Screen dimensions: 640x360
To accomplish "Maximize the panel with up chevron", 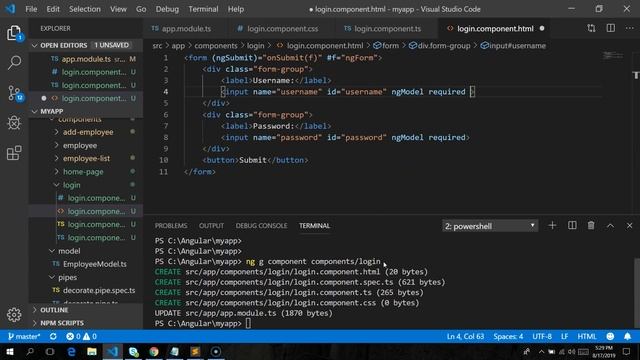I will [x=610, y=226].
